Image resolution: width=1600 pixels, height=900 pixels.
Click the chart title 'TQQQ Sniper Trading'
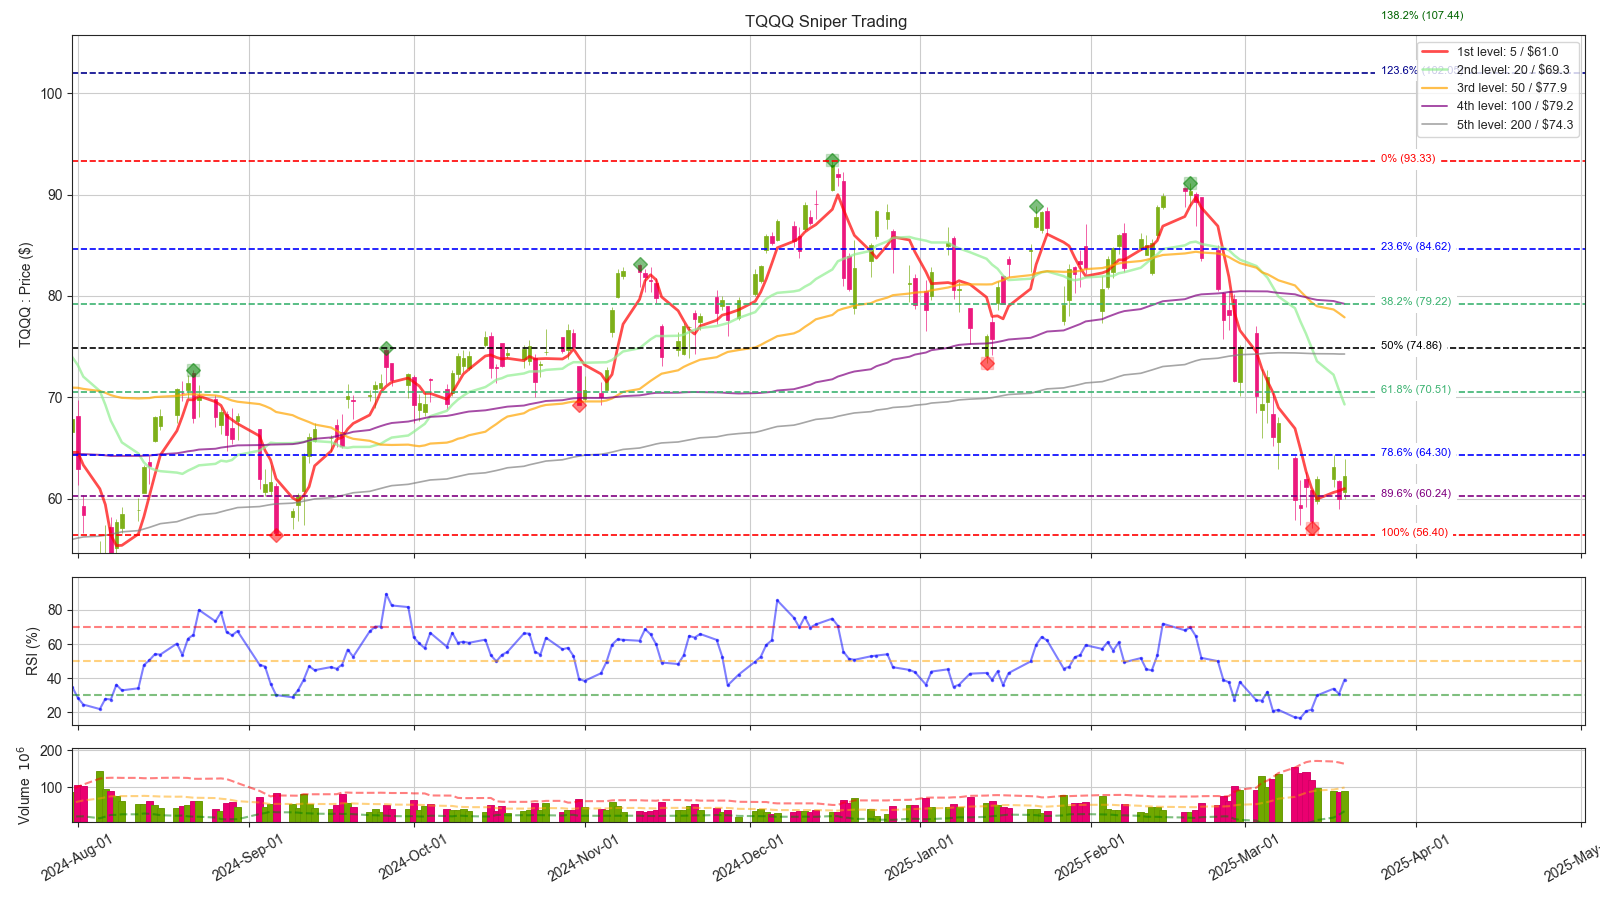tap(826, 21)
